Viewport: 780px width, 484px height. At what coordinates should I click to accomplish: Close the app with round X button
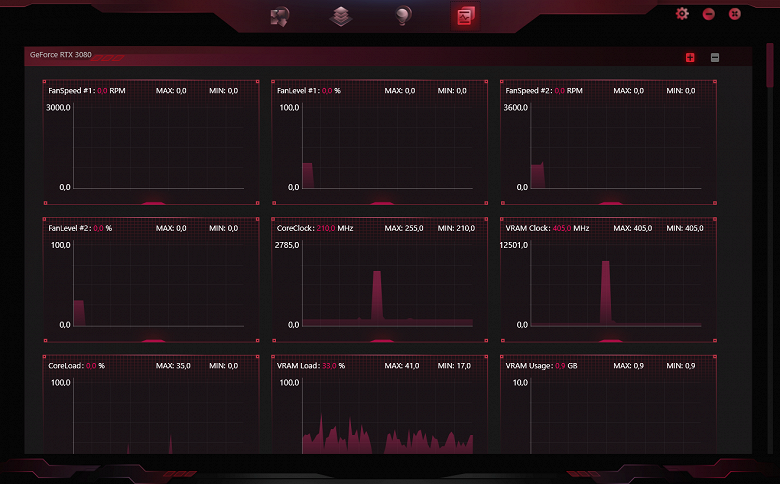coord(735,14)
